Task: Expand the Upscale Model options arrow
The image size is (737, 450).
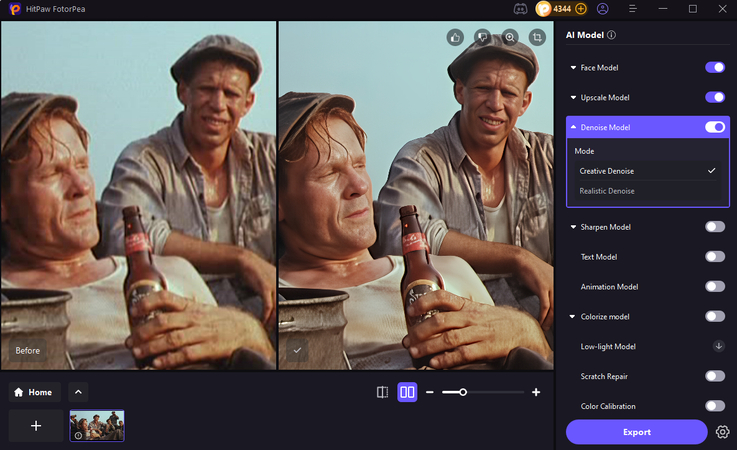Action: point(573,97)
